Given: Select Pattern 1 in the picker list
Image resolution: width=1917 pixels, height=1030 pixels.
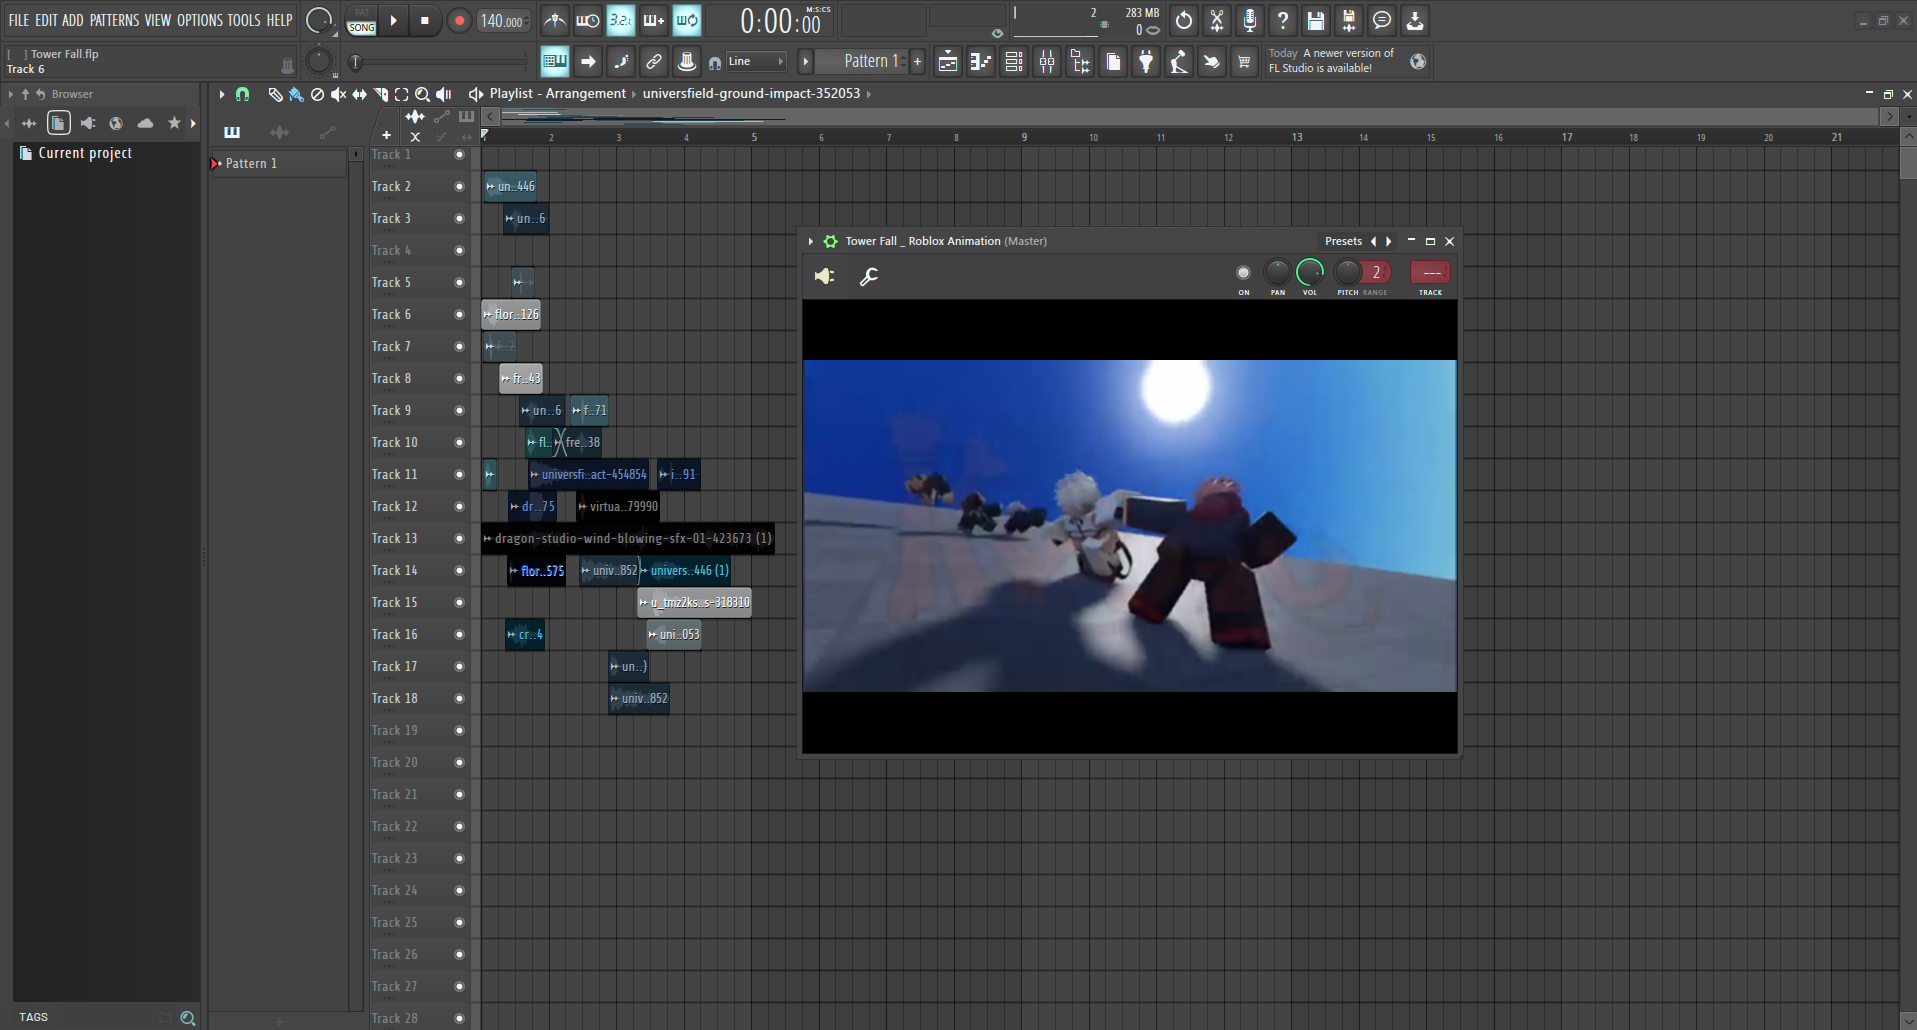Looking at the screenshot, I should click(x=279, y=163).
